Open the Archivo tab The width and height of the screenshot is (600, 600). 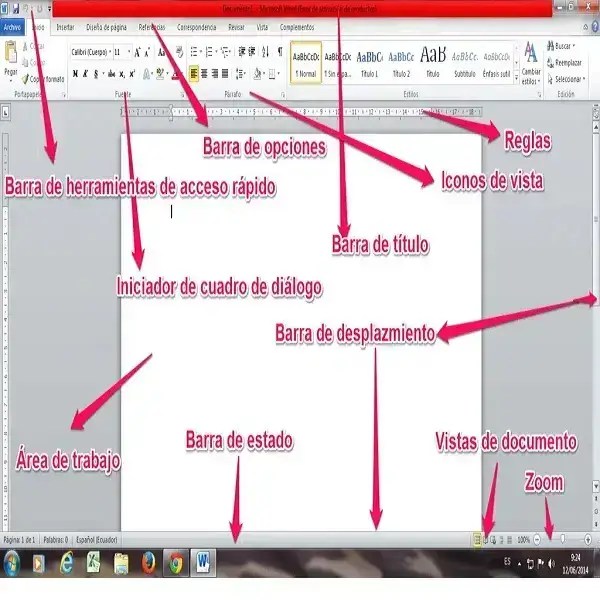click(x=12, y=27)
